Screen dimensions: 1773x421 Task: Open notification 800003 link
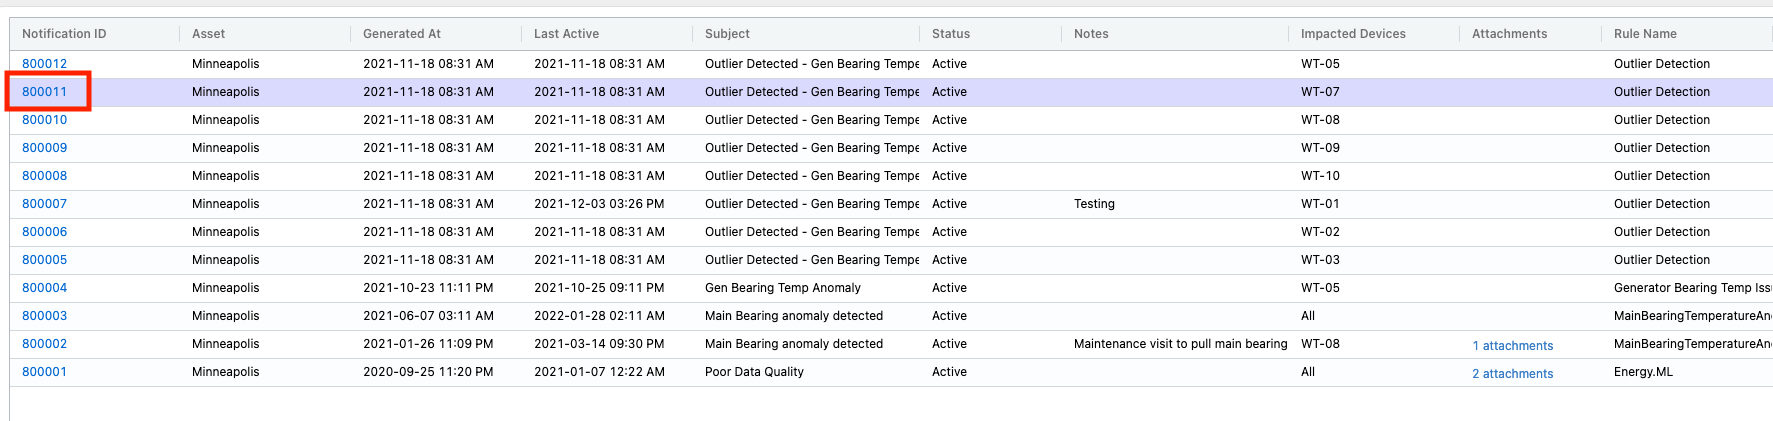[44, 316]
